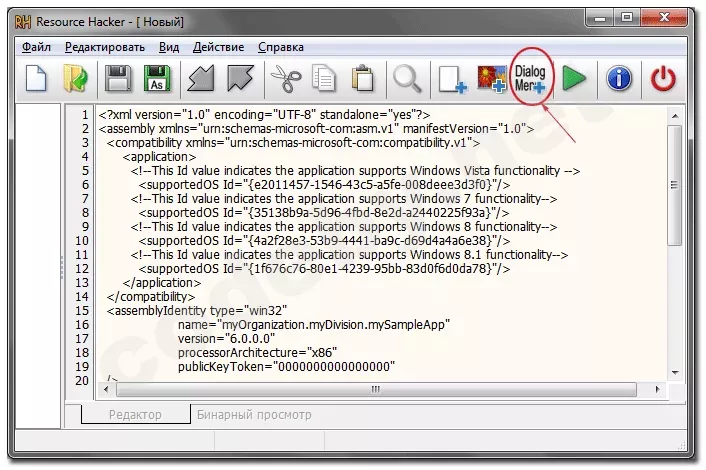Switch to the Бинарный просмотр tab
This screenshot has width=706, height=470.
(x=254, y=414)
